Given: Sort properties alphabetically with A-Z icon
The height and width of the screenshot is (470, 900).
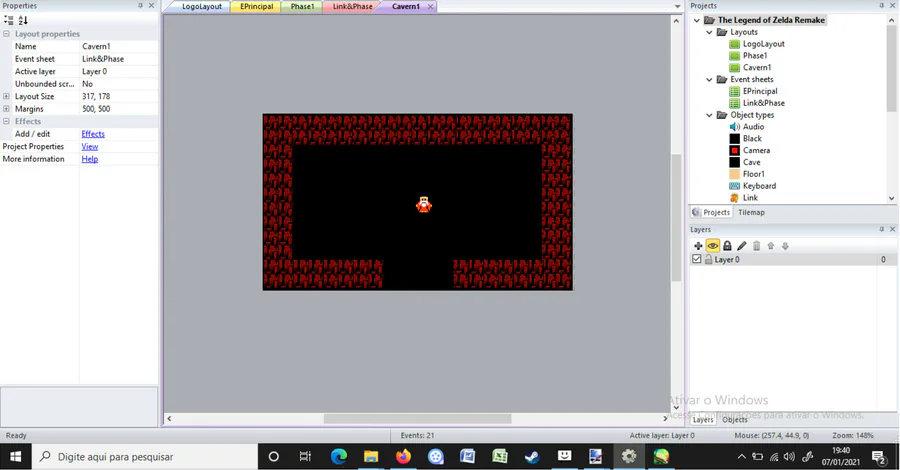Looking at the screenshot, I should (23, 20).
